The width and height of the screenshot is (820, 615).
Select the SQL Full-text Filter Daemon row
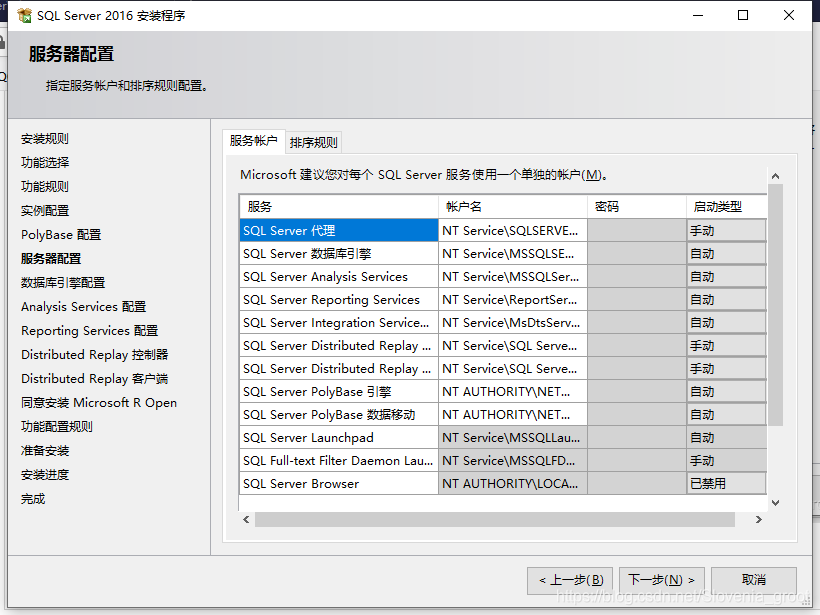[339, 461]
